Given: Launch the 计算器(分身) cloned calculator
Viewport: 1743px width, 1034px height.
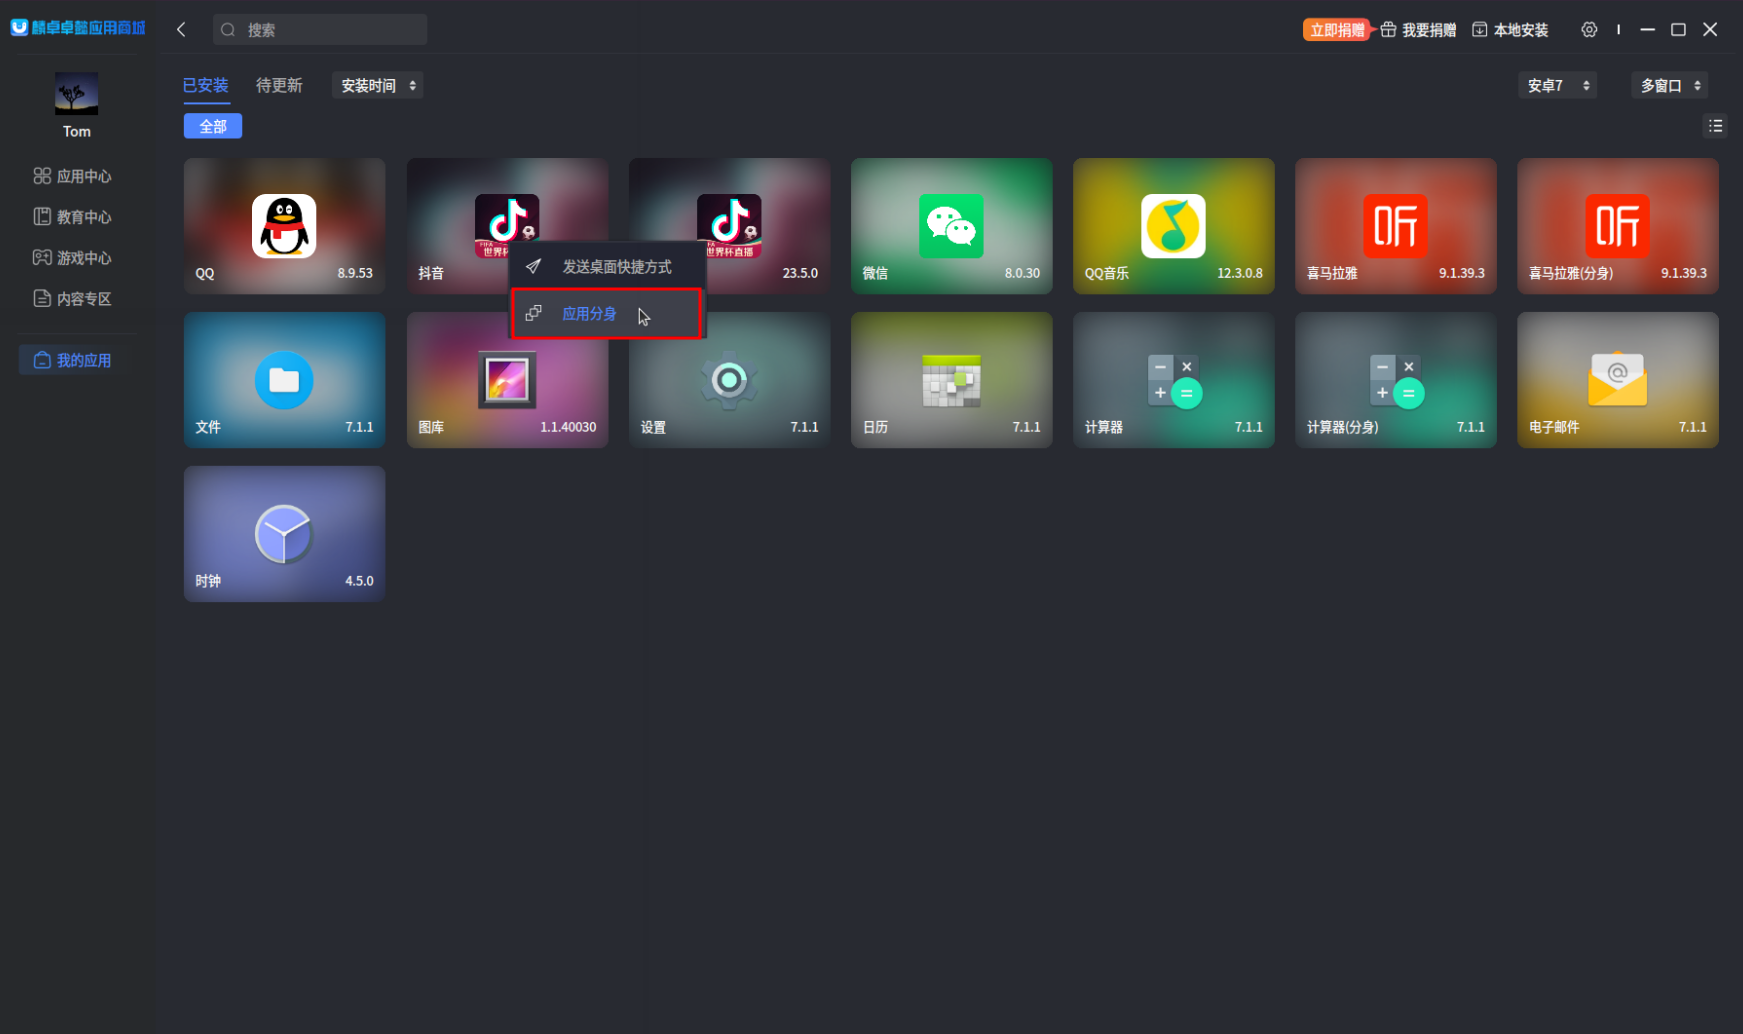Looking at the screenshot, I should [x=1395, y=380].
